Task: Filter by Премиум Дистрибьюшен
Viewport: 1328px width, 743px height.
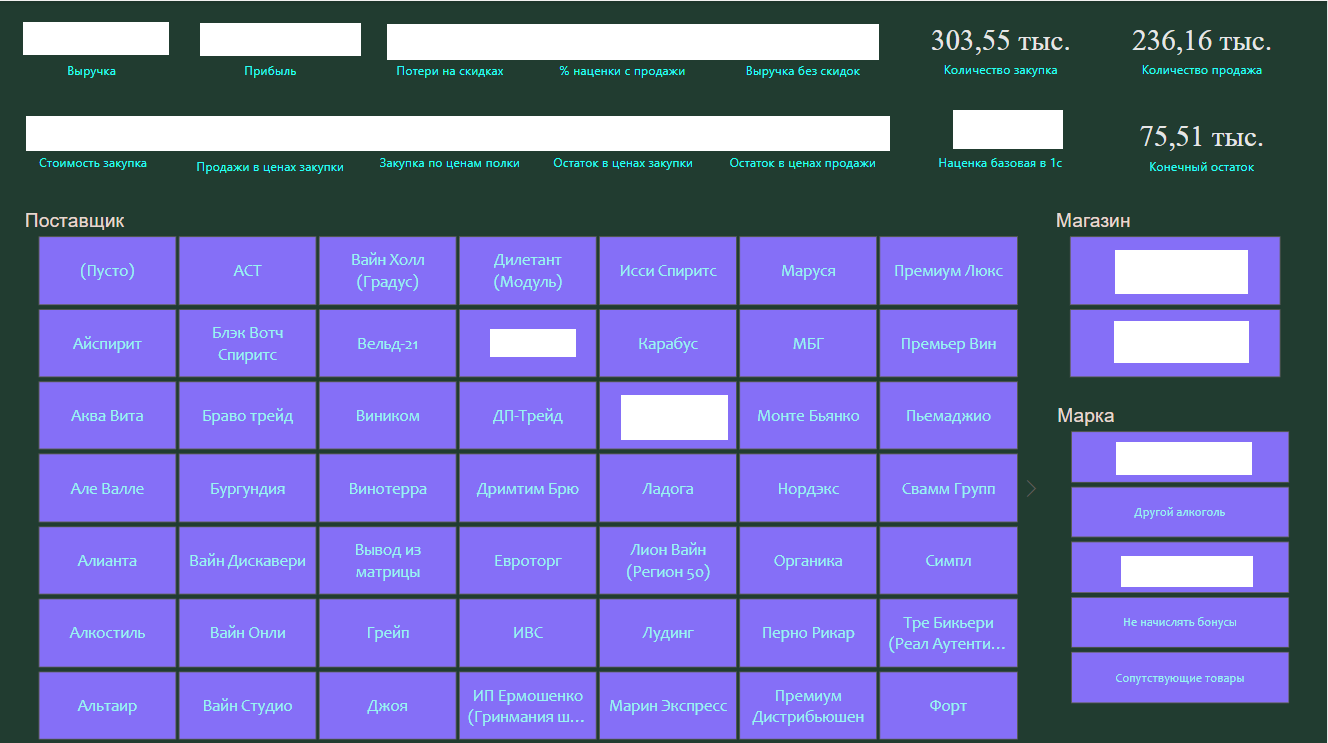Action: tap(808, 706)
